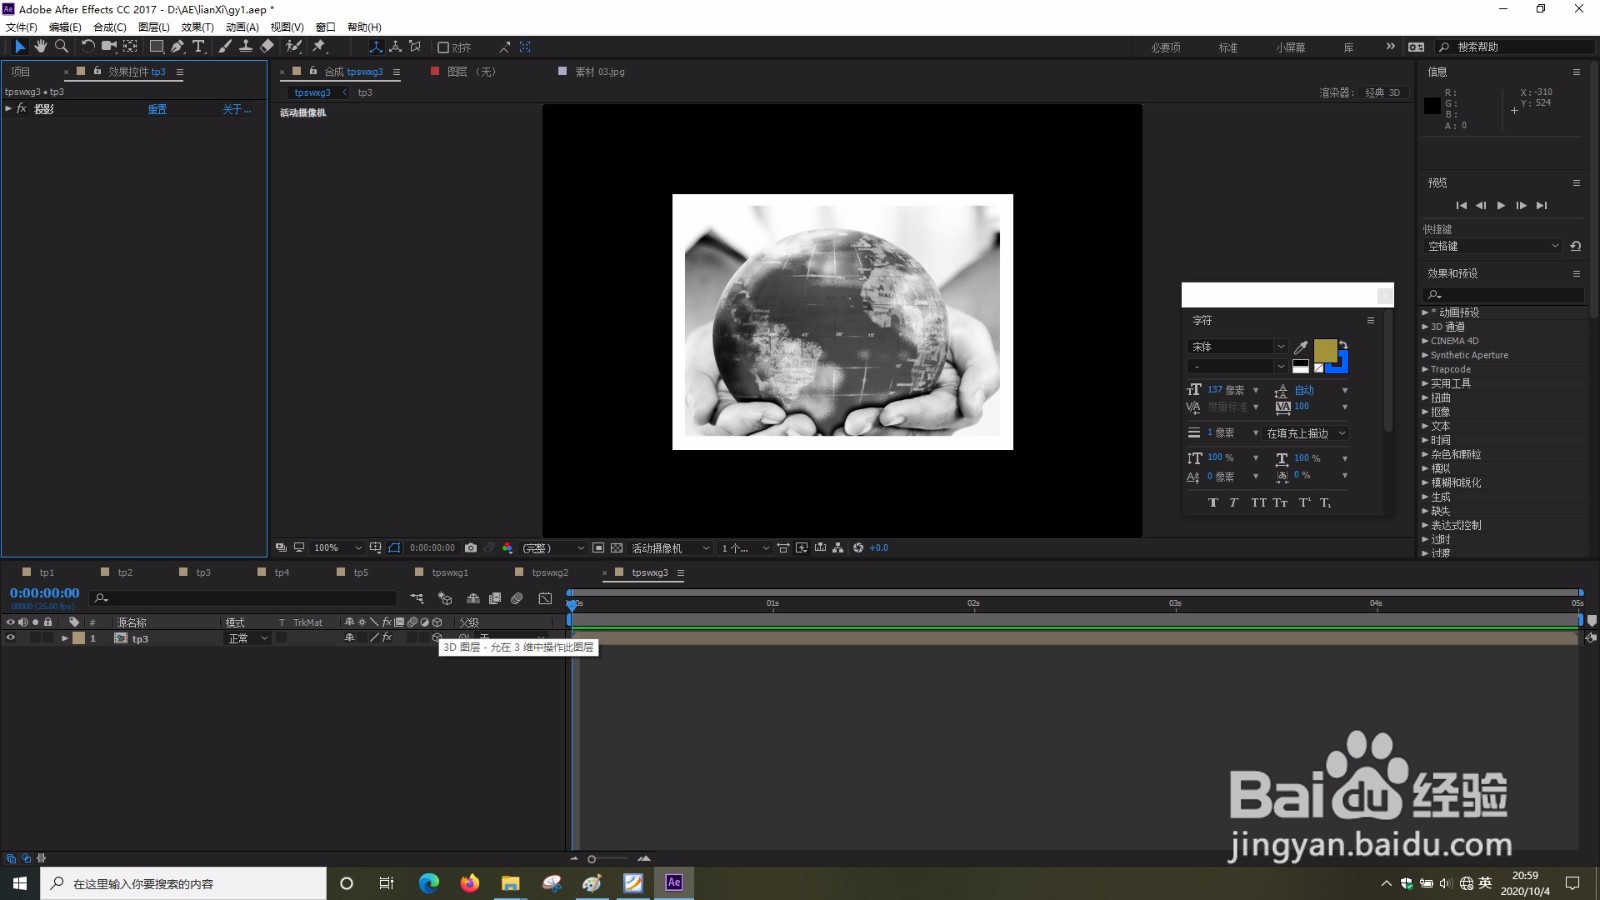
Task: Select the Unified Camera tool
Action: pos(109,46)
